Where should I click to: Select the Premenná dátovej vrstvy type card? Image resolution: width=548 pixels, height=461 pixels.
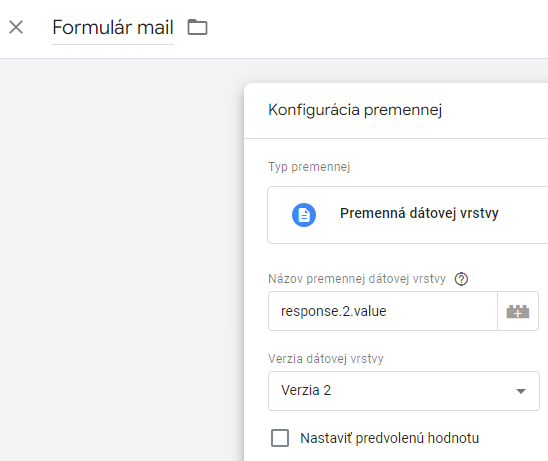408,215
